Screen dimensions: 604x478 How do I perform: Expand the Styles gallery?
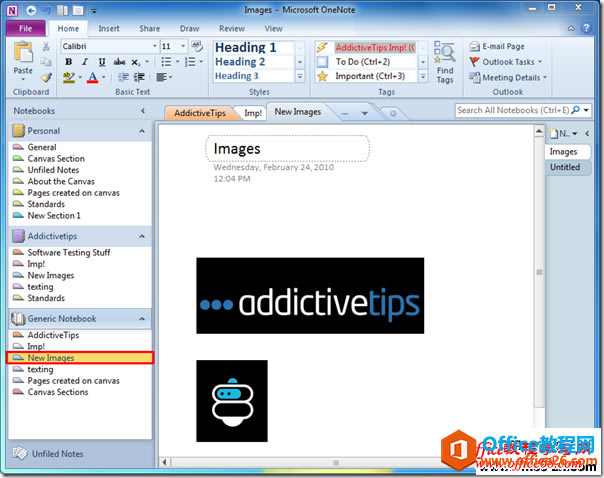click(300, 76)
